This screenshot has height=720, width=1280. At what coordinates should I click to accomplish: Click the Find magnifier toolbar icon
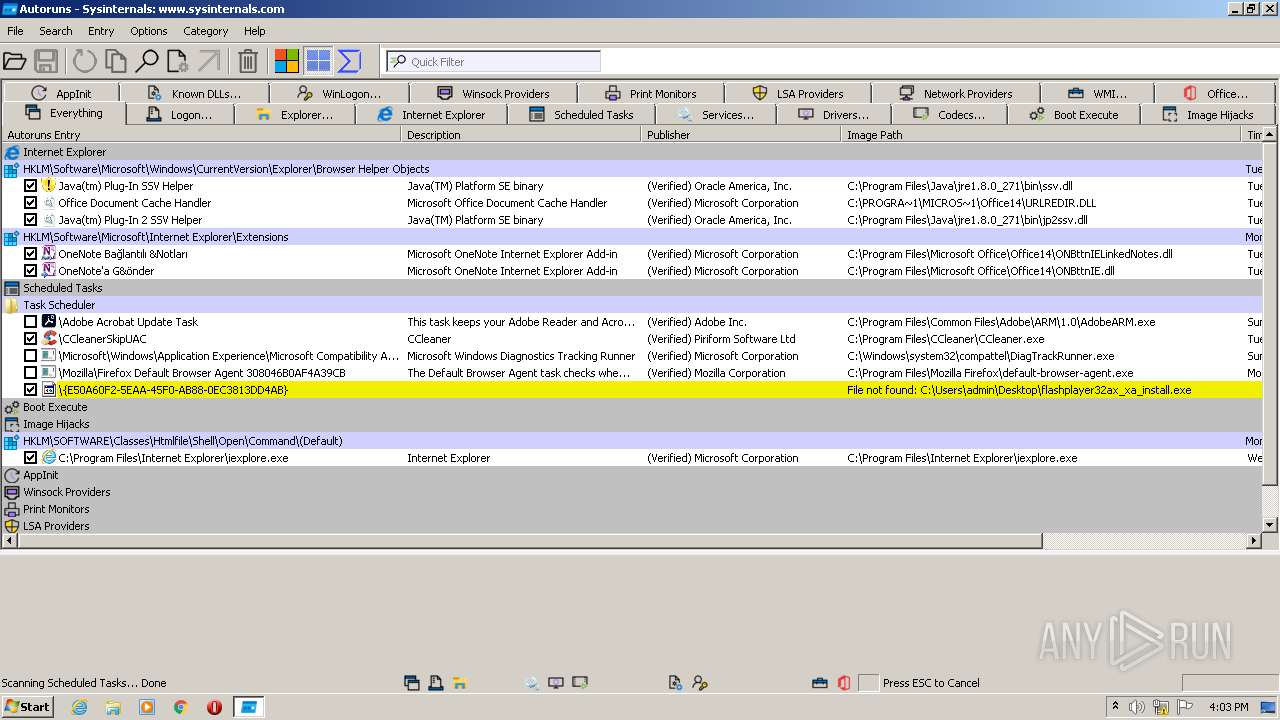tap(147, 61)
